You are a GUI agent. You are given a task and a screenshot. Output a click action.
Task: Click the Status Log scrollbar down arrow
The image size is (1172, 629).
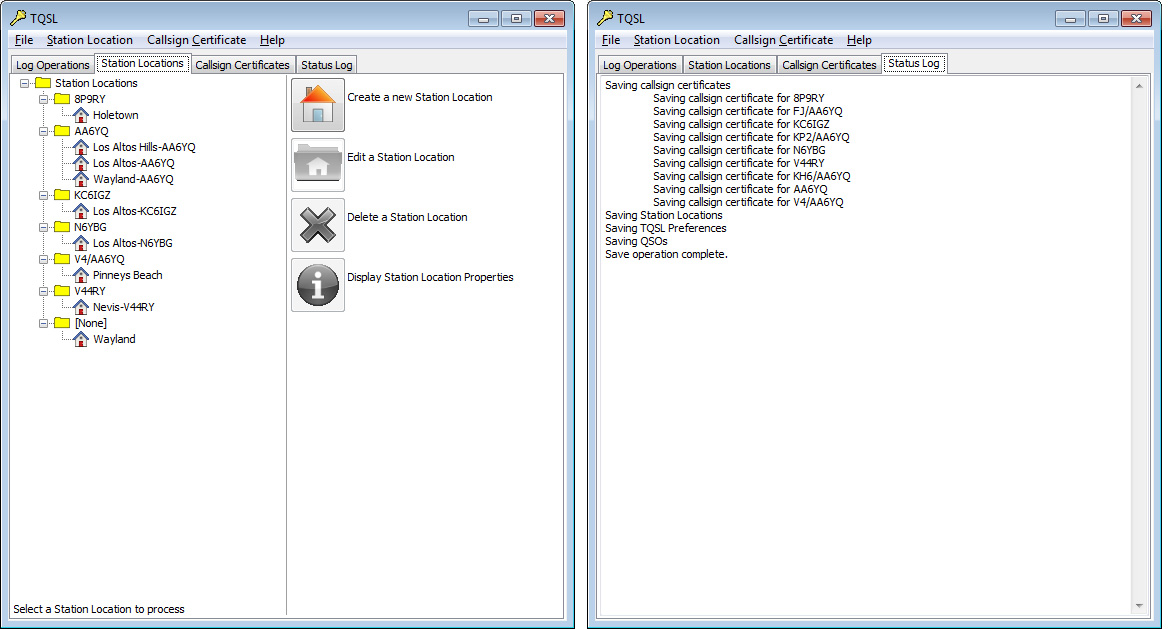(1139, 605)
